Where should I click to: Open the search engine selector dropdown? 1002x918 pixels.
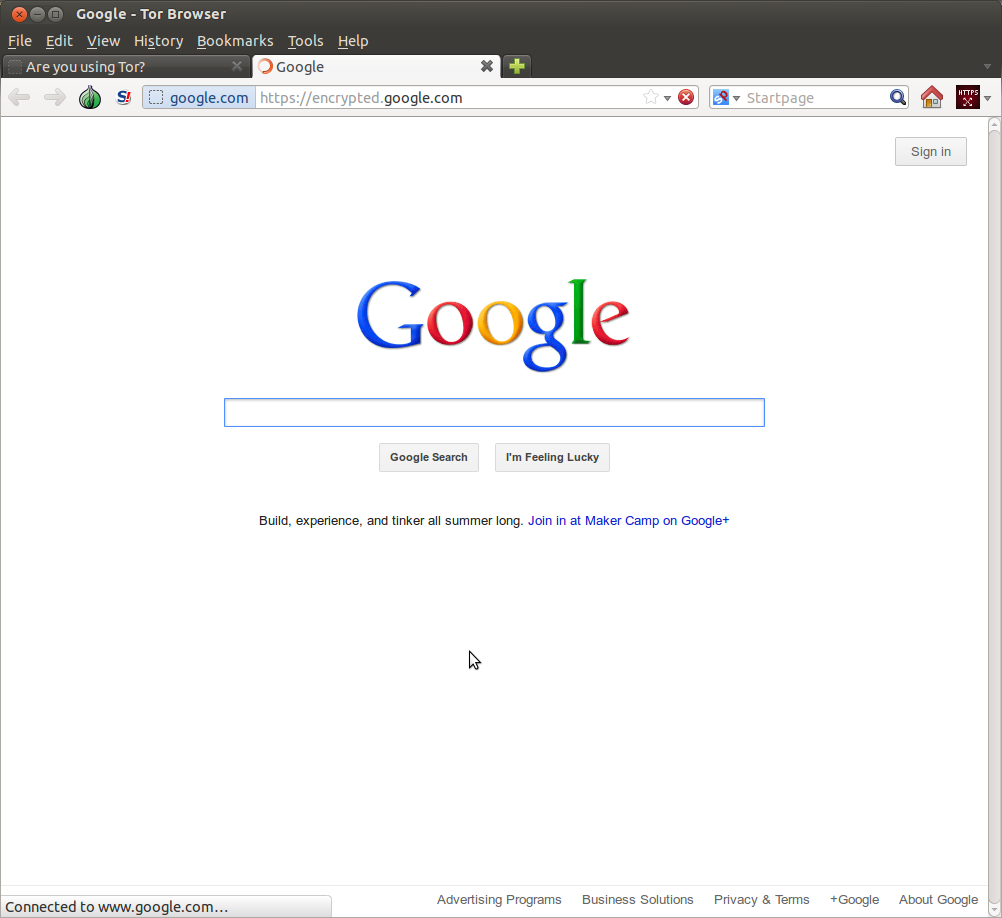point(736,98)
